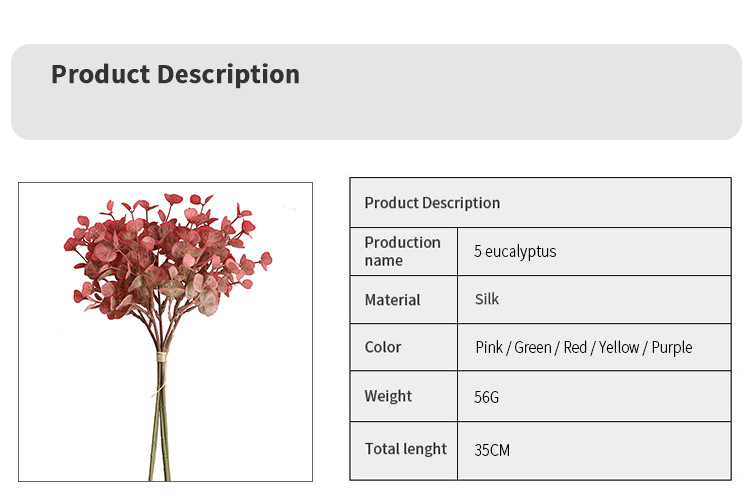This screenshot has height=500, width=750.
Task: Click the large Product Description banner heading
Action: [x=175, y=75]
